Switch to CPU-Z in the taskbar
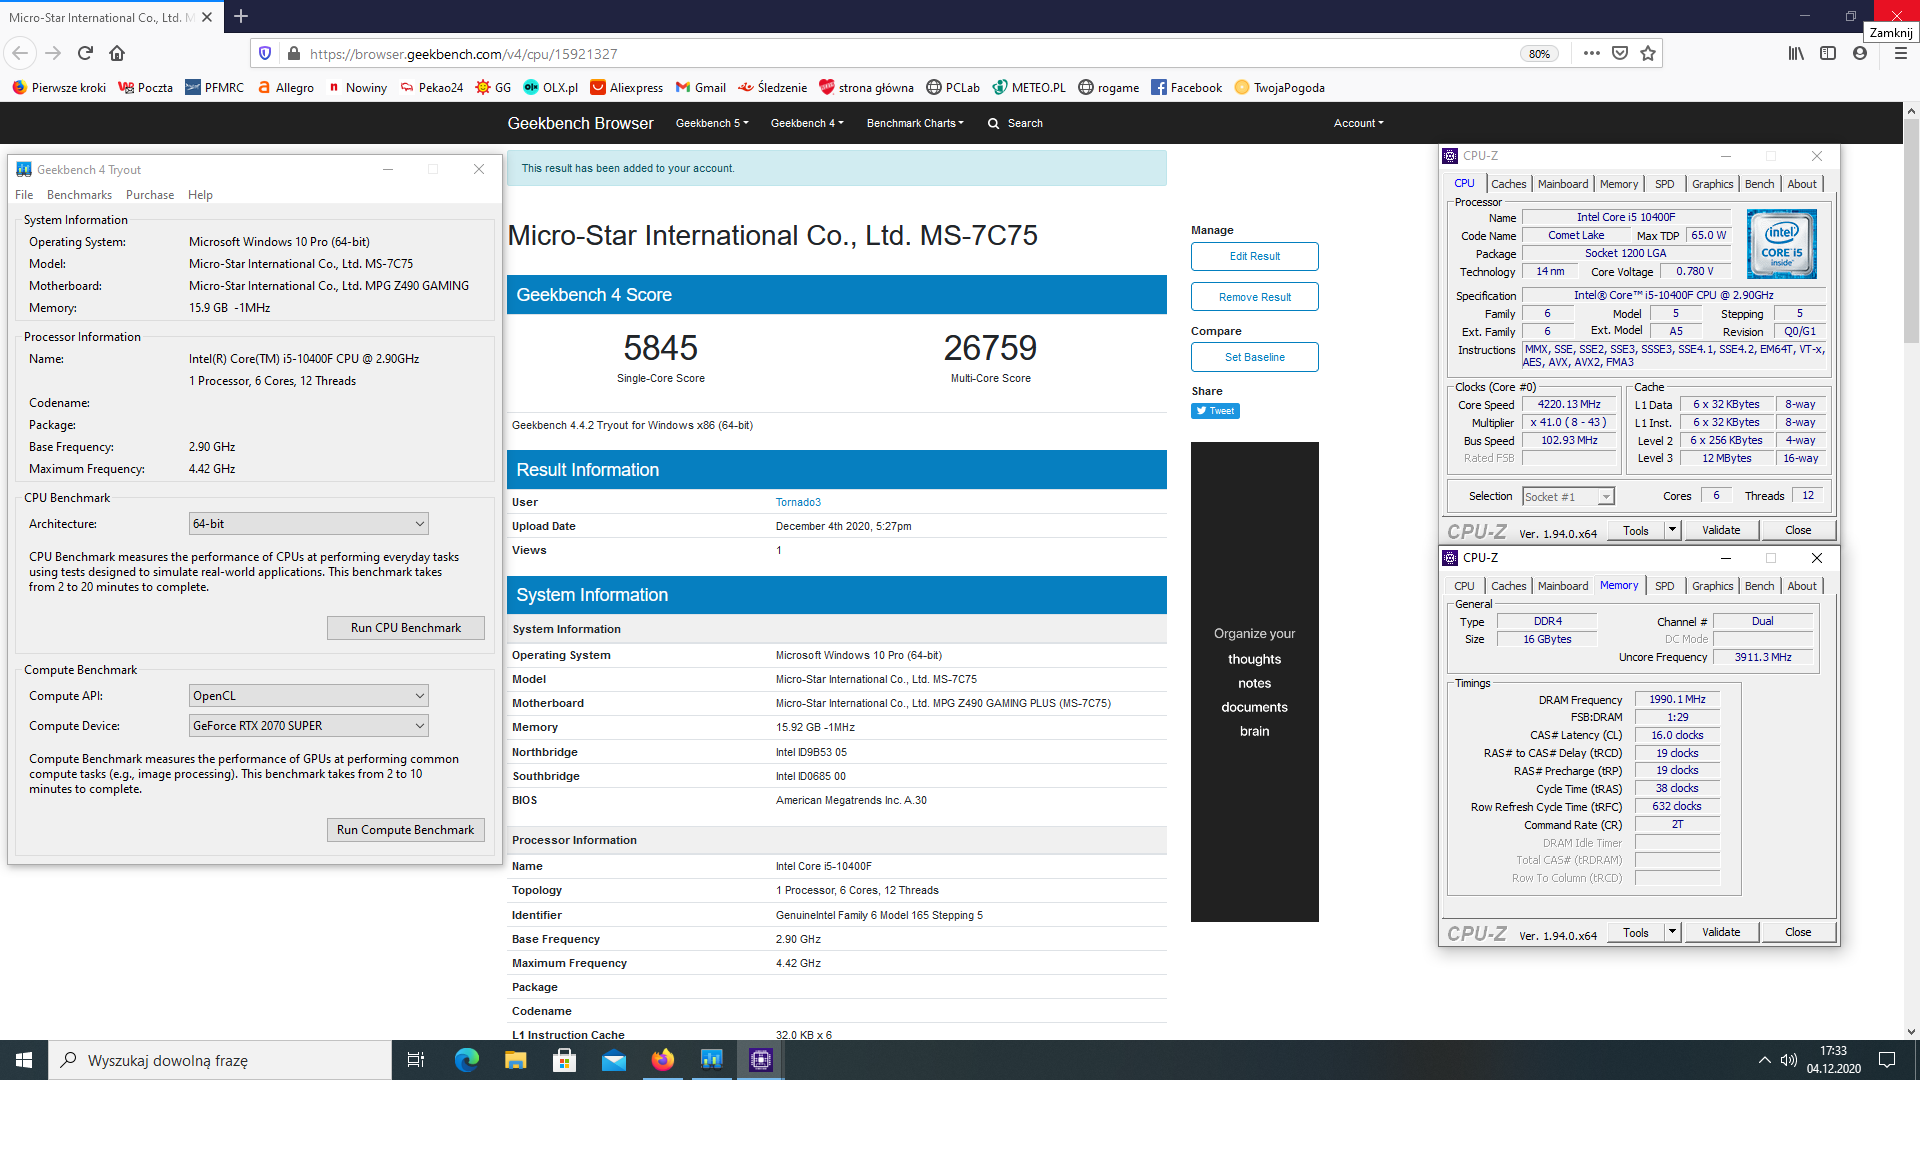The image size is (1920, 1162). click(x=760, y=1060)
